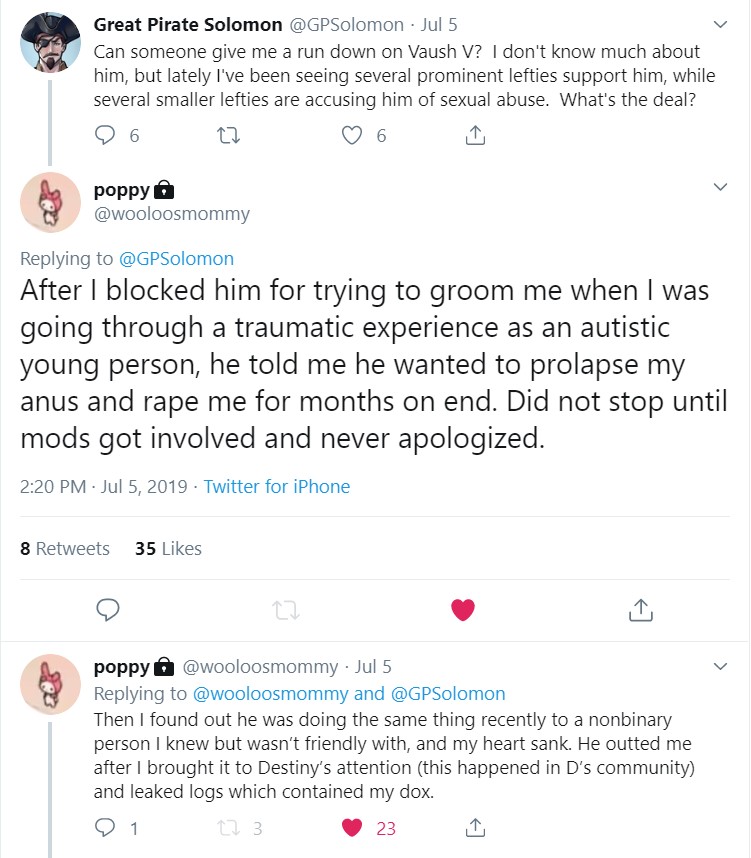View the 8 Retweets list

(65, 548)
